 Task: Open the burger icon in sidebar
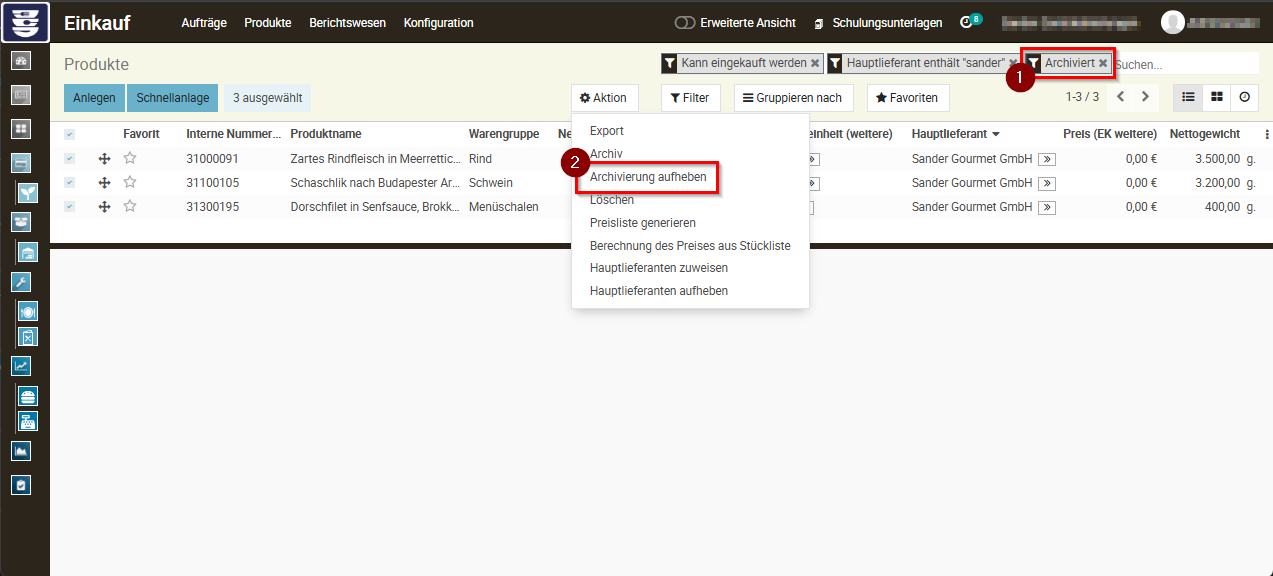tap(28, 396)
